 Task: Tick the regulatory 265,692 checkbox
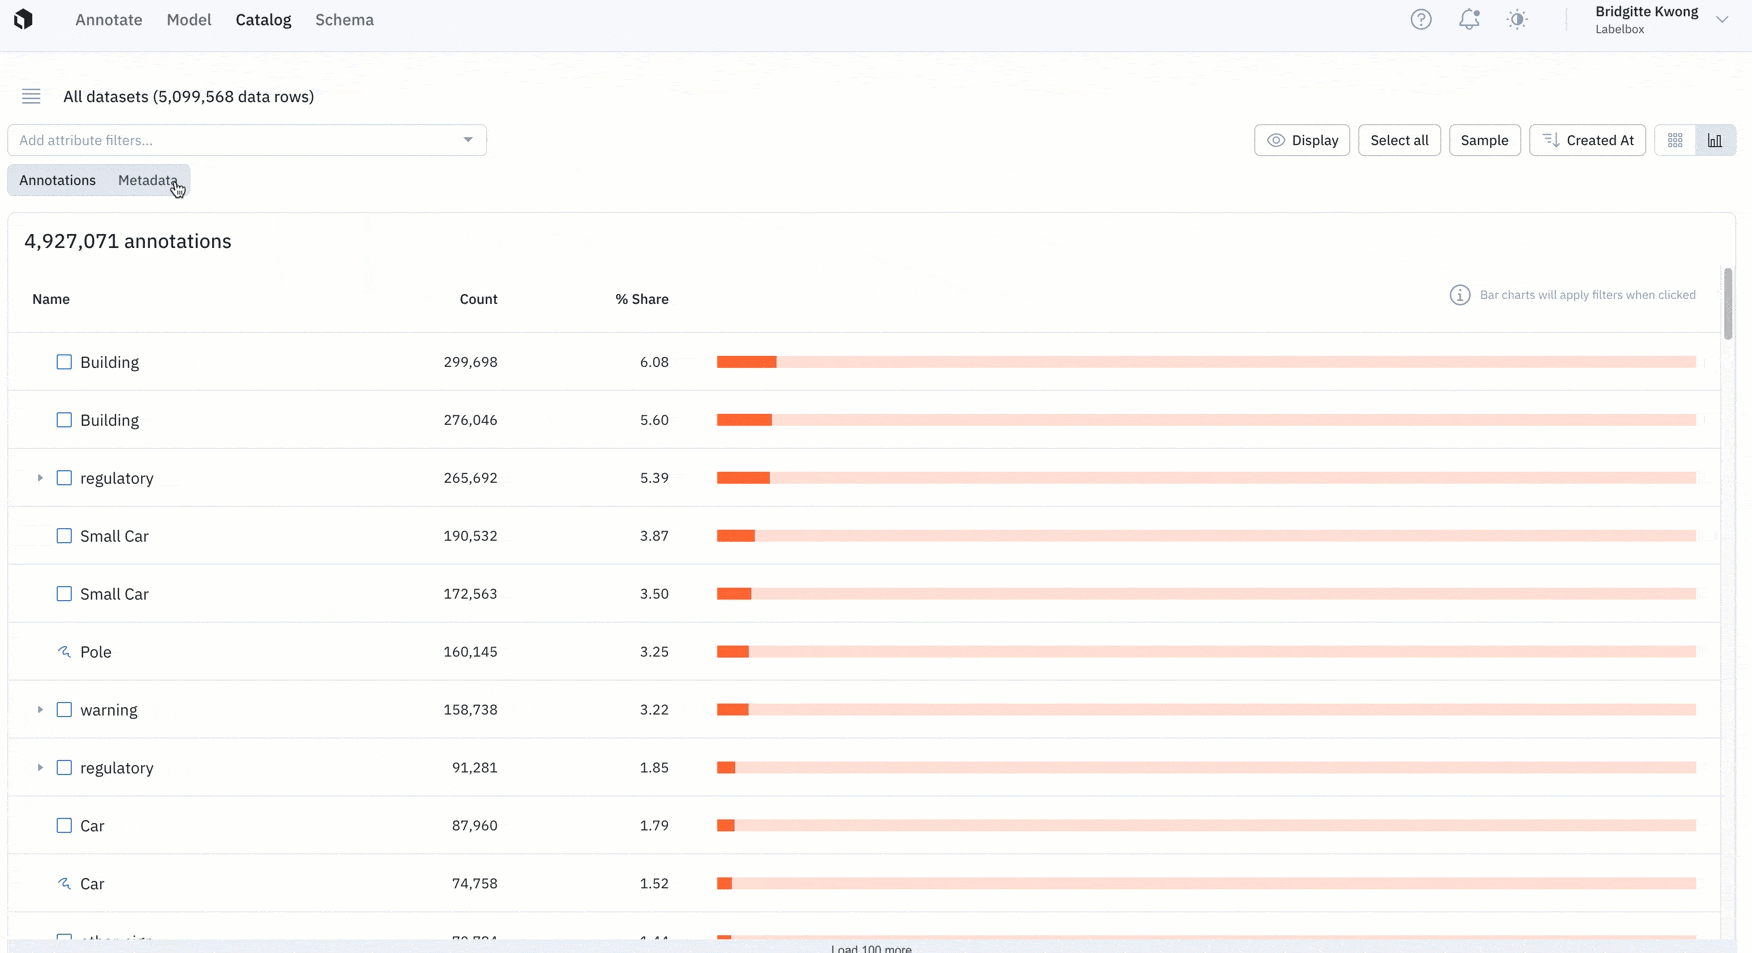pos(64,478)
